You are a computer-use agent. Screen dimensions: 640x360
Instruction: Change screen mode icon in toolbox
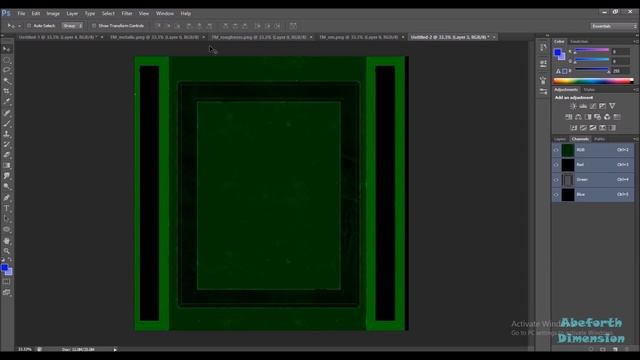coord(7,292)
